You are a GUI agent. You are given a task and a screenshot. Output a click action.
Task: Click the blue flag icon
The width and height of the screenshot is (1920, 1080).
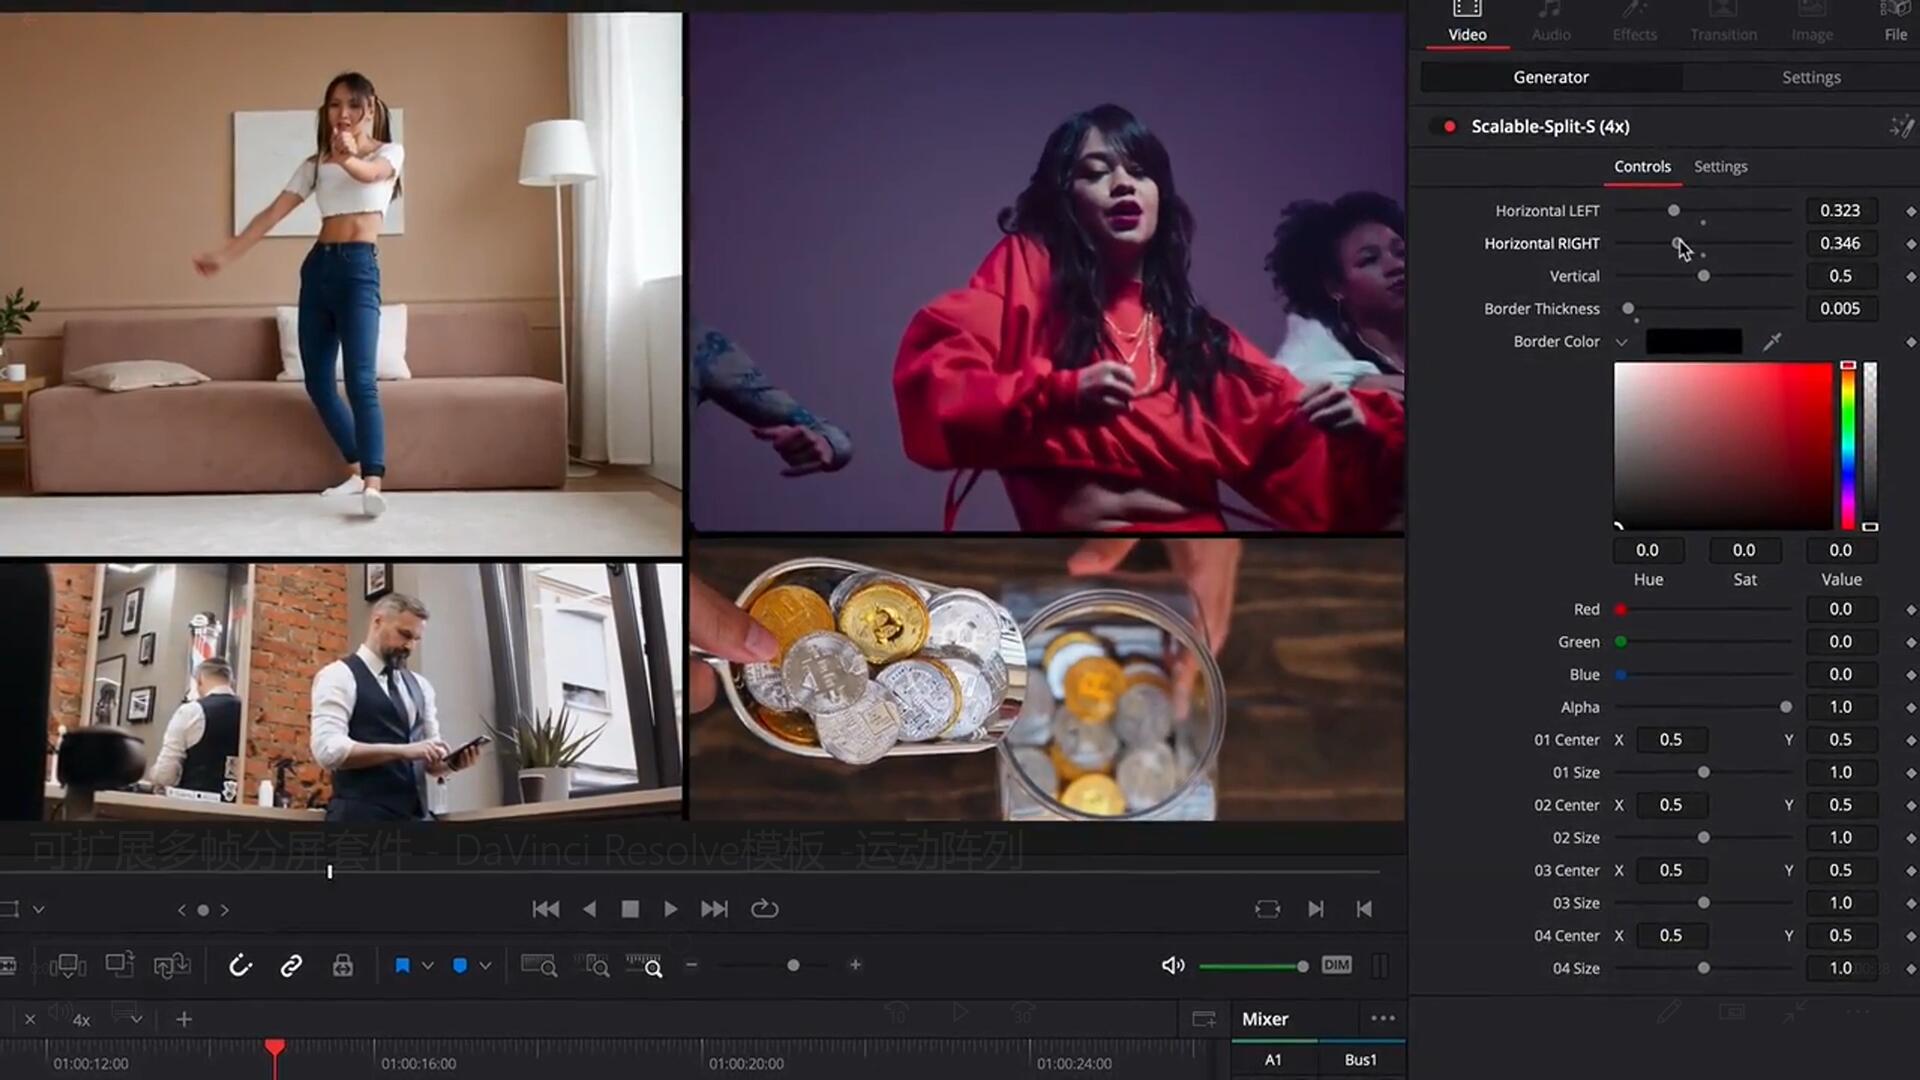coord(402,965)
